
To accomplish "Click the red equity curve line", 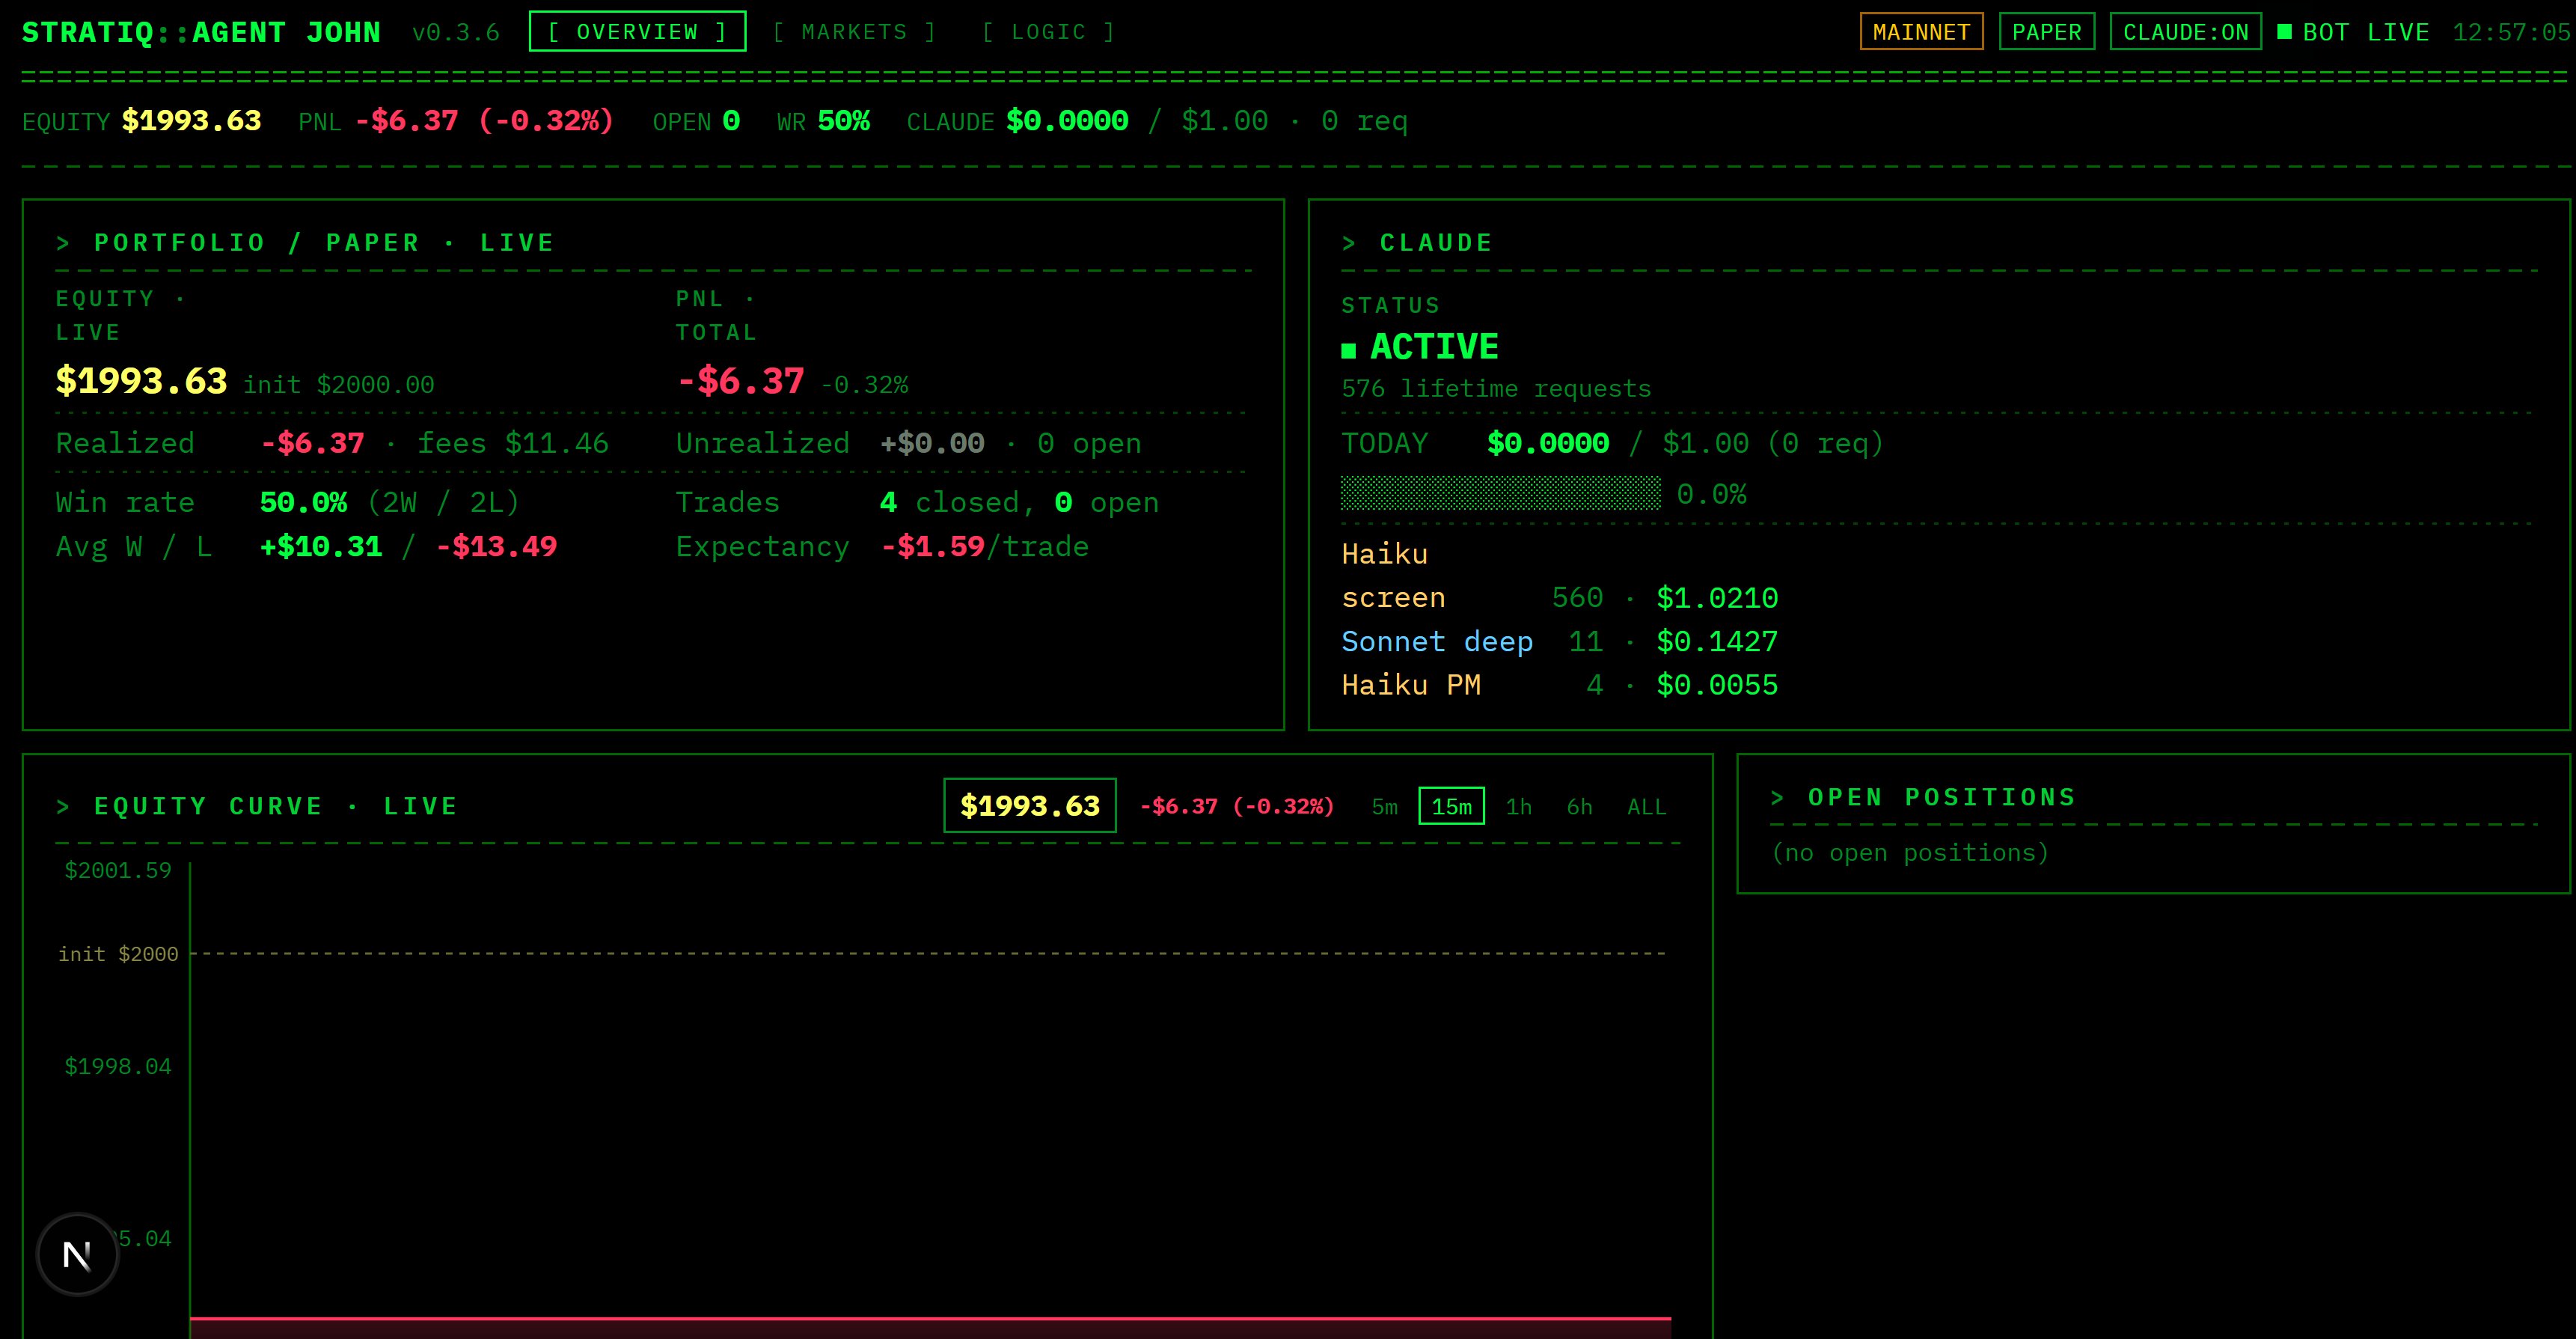I will pos(930,1319).
